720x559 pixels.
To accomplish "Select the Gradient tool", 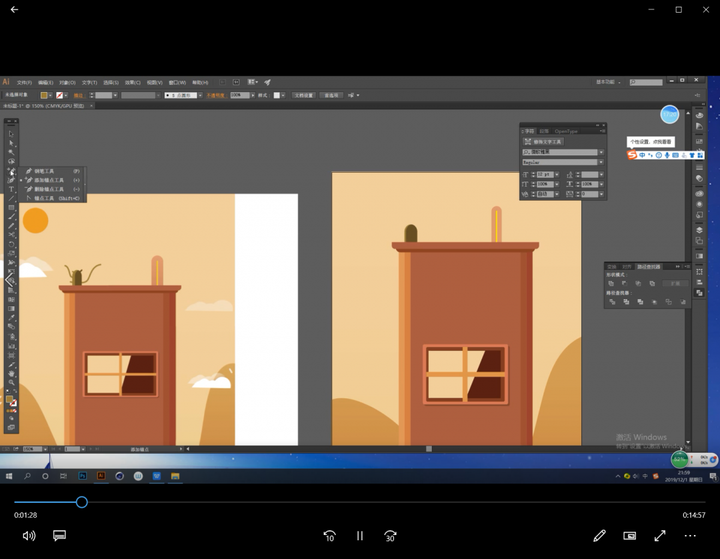I will pos(11,309).
